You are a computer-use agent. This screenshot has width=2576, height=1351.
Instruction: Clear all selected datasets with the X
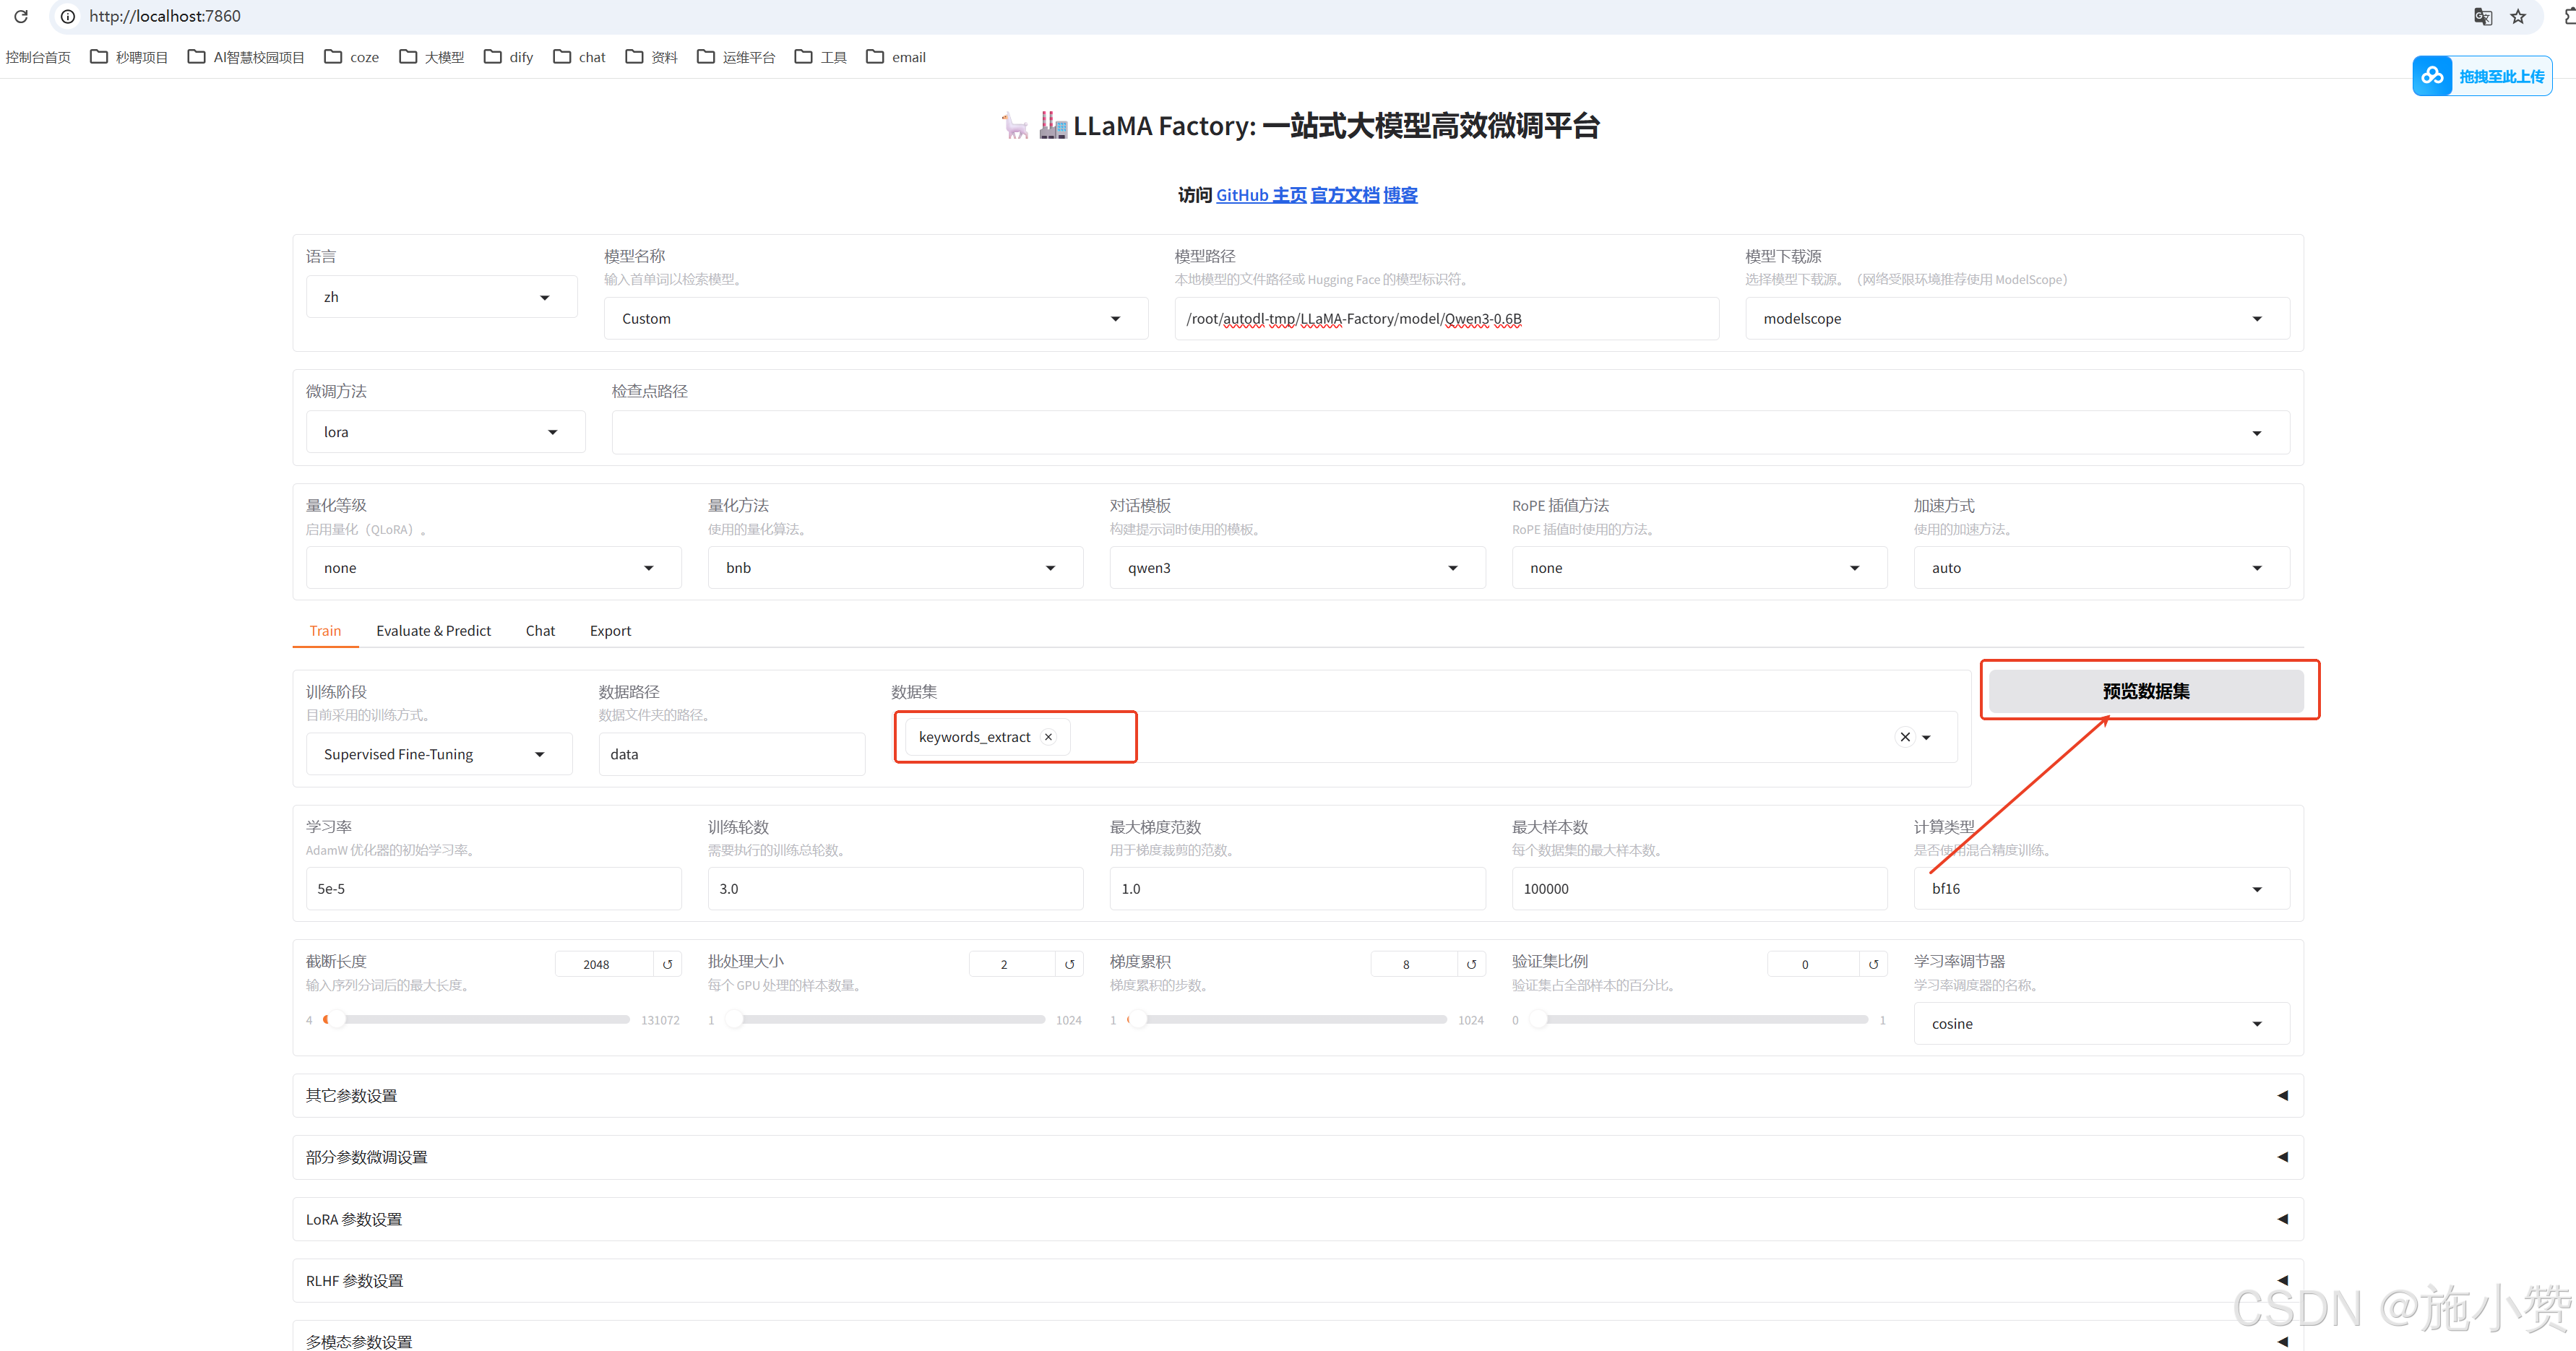(1905, 737)
